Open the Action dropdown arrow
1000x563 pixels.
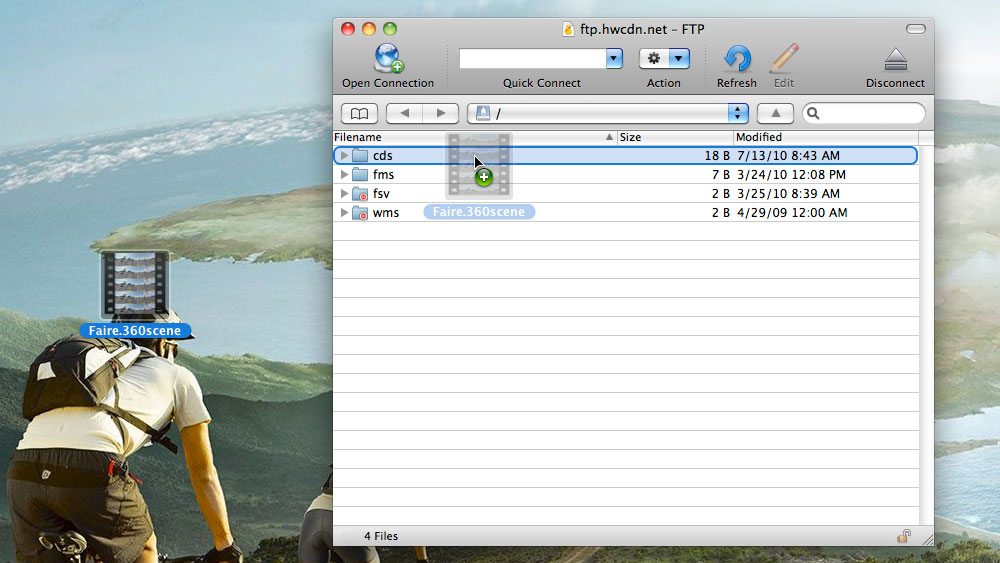tap(679, 59)
